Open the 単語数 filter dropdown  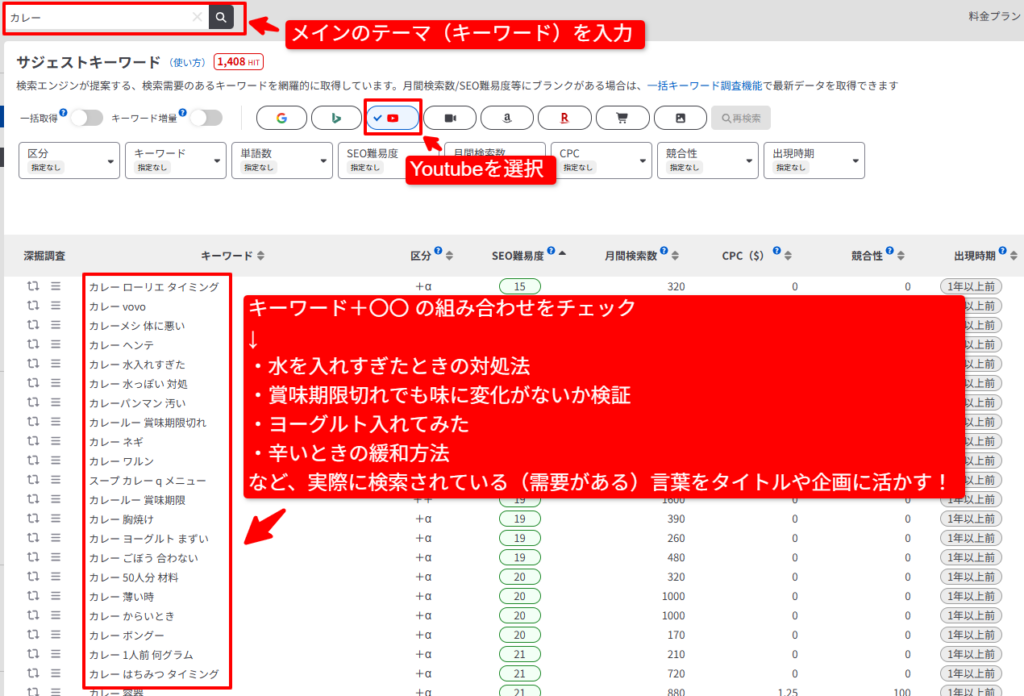(x=280, y=160)
